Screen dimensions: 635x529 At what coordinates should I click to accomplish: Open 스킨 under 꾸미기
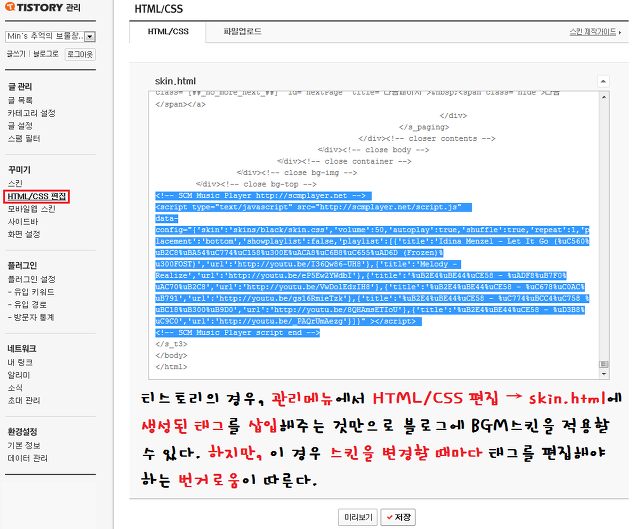click(x=15, y=183)
